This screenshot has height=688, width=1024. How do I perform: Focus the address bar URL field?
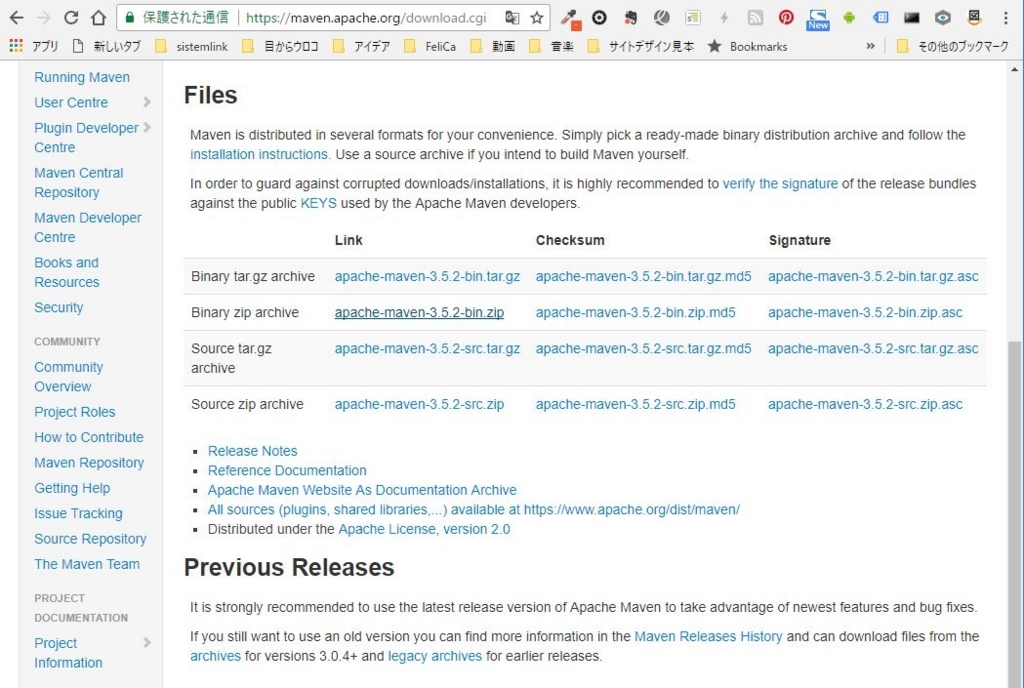[366, 18]
